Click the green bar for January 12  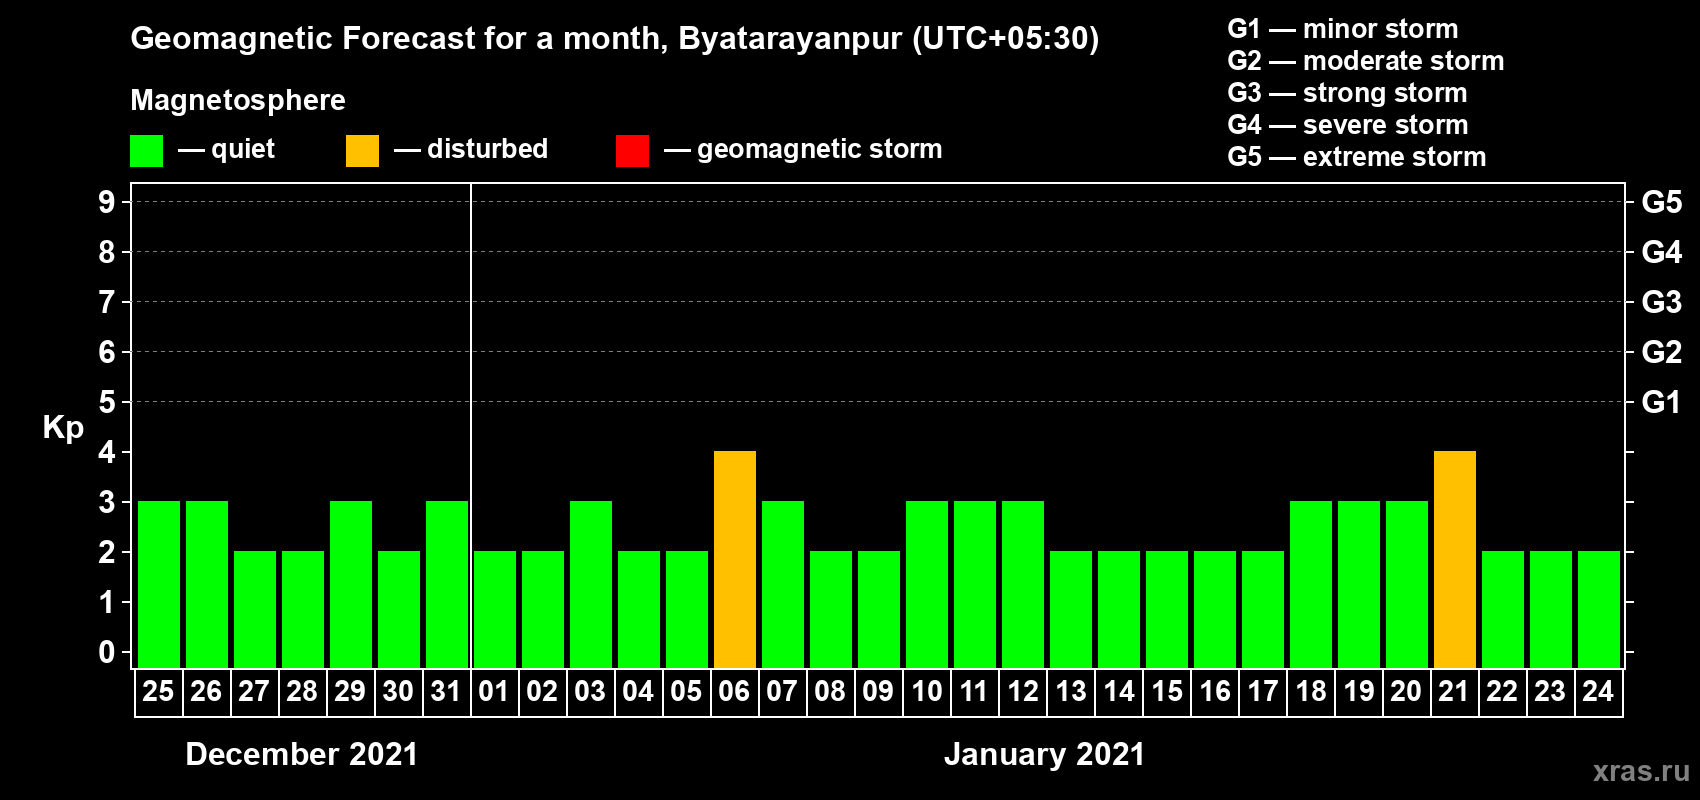click(1023, 585)
